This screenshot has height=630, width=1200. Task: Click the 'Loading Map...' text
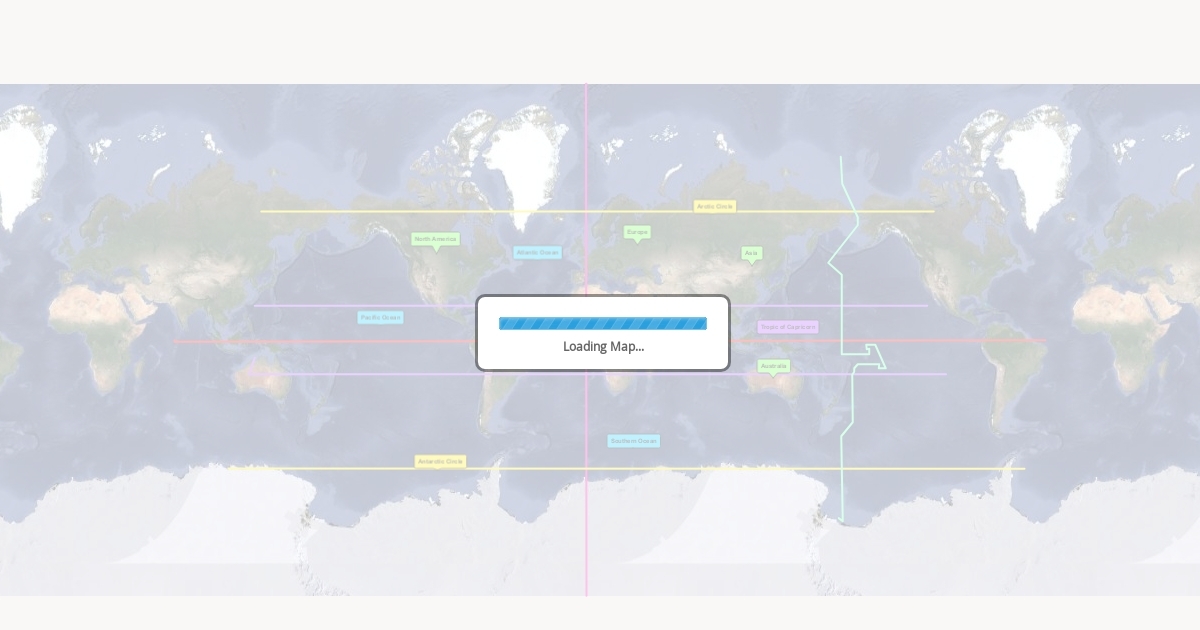(x=603, y=346)
